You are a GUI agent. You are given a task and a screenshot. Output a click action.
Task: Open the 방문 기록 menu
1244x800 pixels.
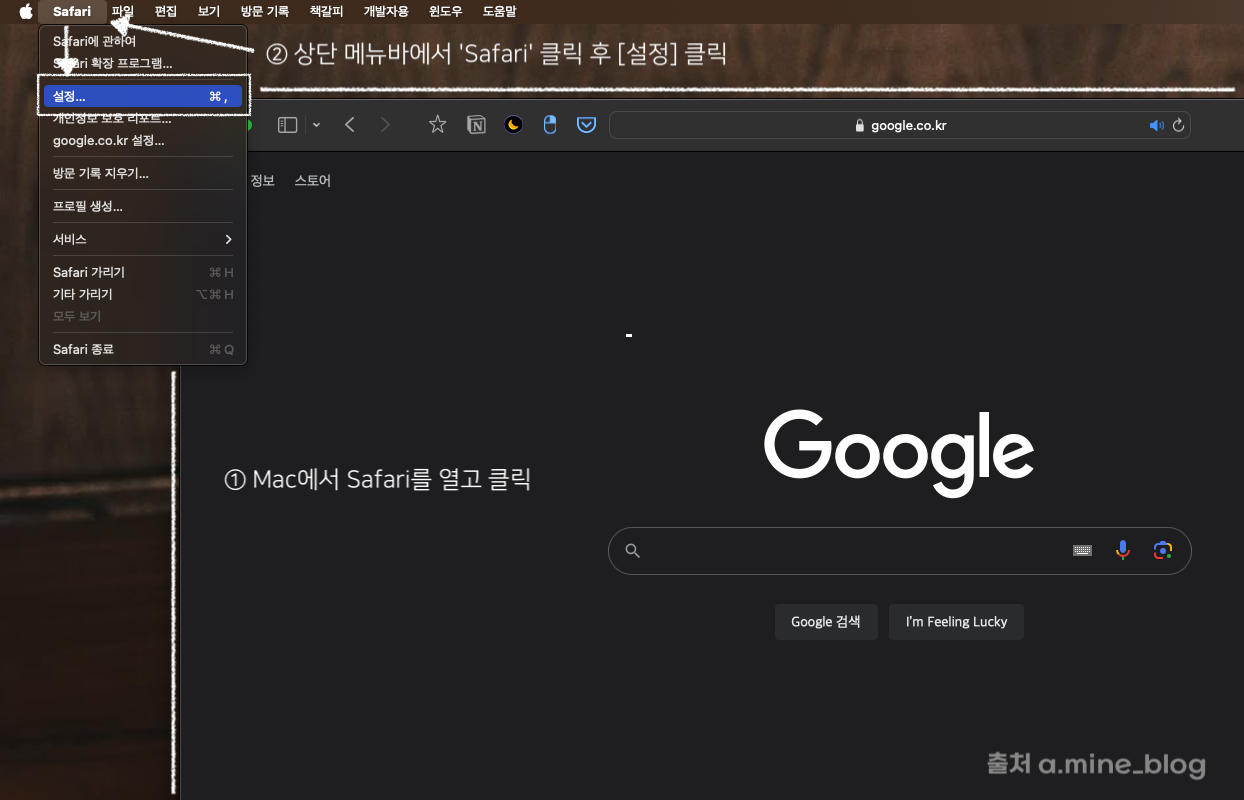tap(265, 12)
